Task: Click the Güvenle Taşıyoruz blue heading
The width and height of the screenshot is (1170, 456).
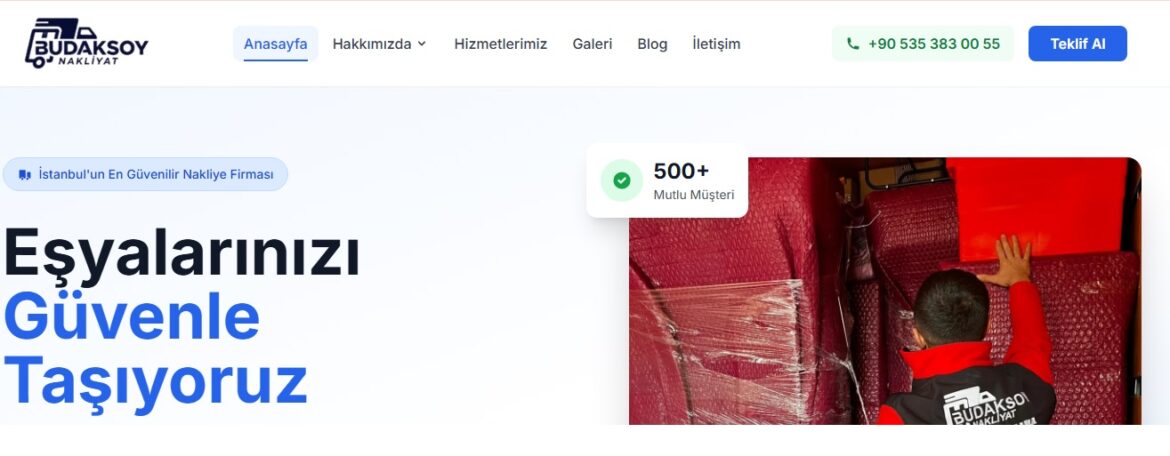Action: (x=155, y=349)
